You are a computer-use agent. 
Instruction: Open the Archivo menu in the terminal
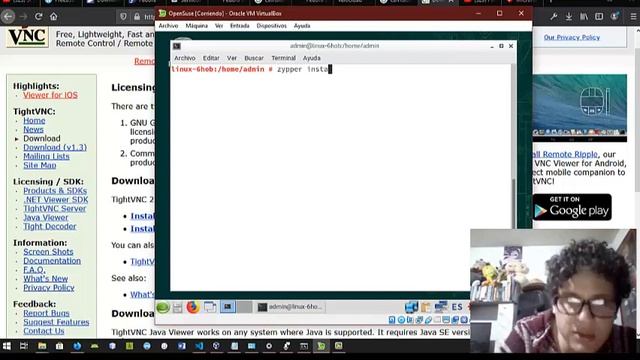tap(184, 58)
